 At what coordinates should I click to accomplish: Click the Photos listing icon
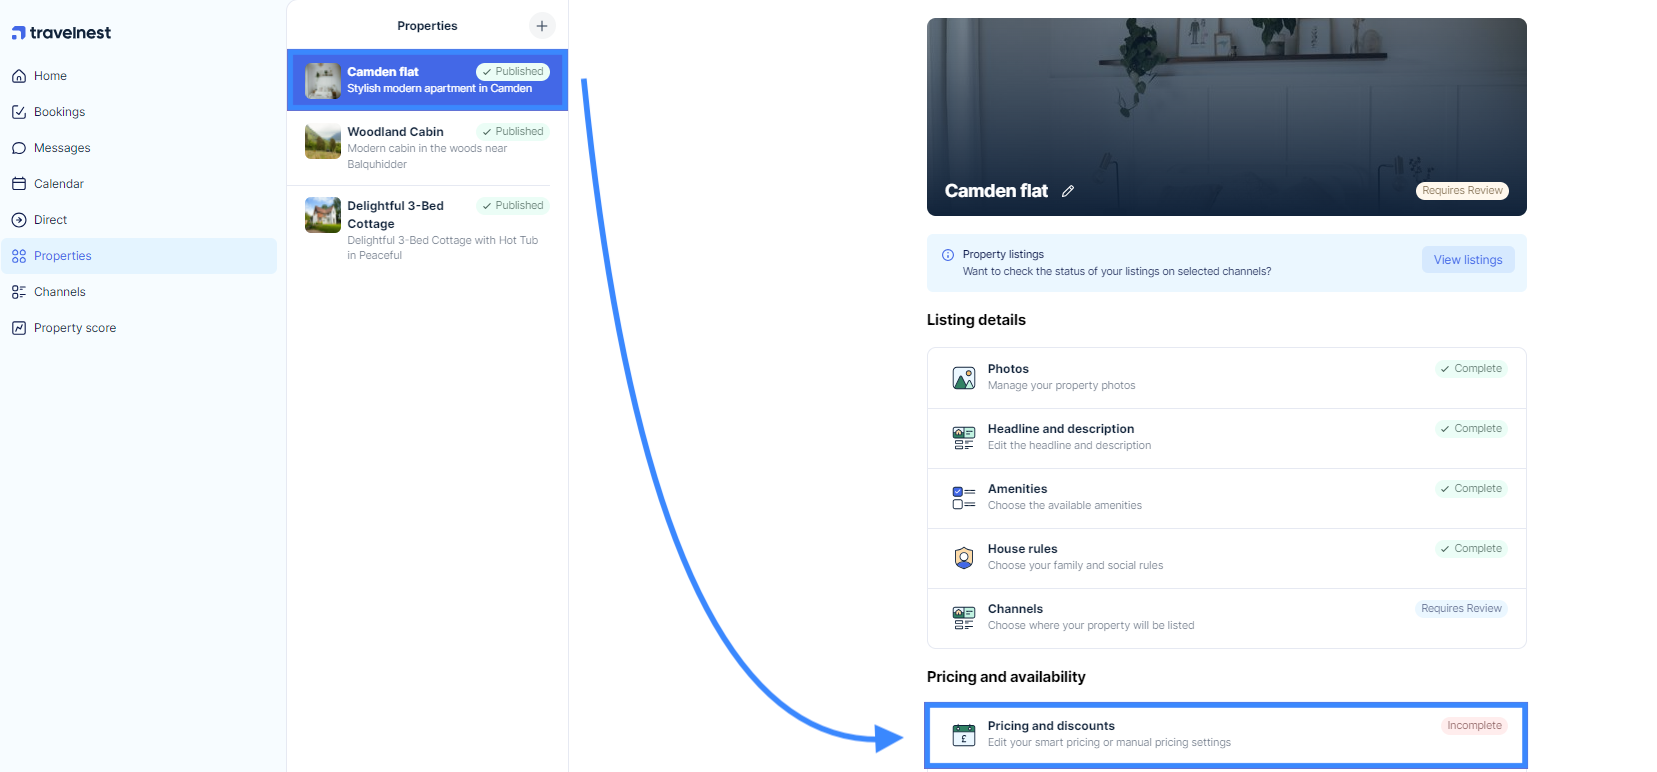[x=964, y=378]
